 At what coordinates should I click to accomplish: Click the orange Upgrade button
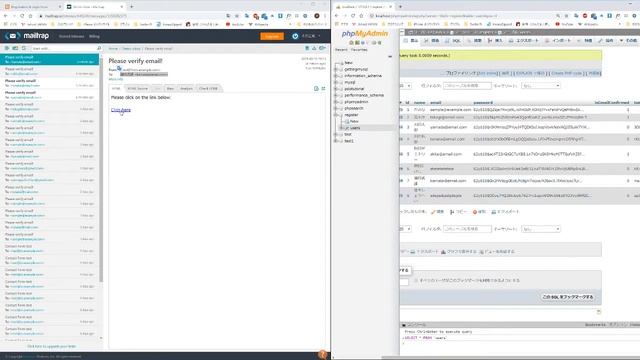pos(272,36)
